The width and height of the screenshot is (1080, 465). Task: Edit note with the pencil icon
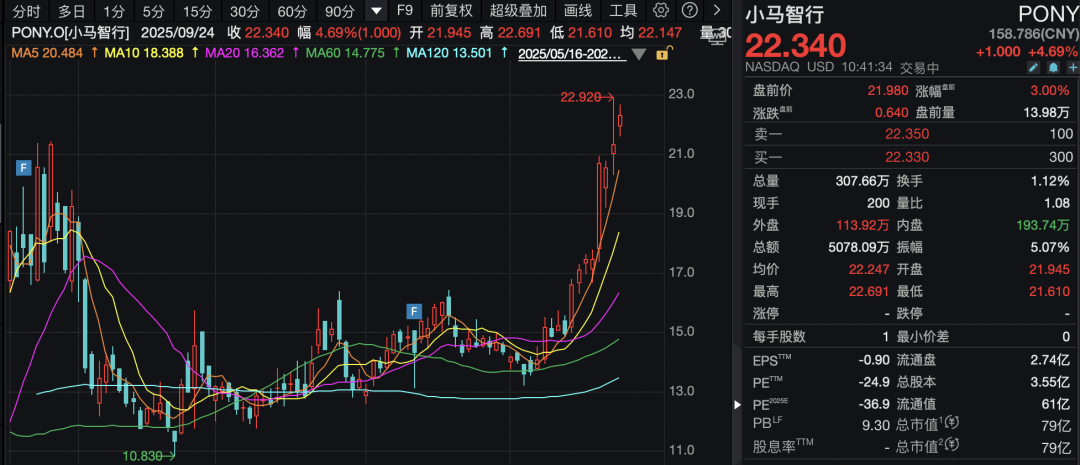pos(1033,67)
